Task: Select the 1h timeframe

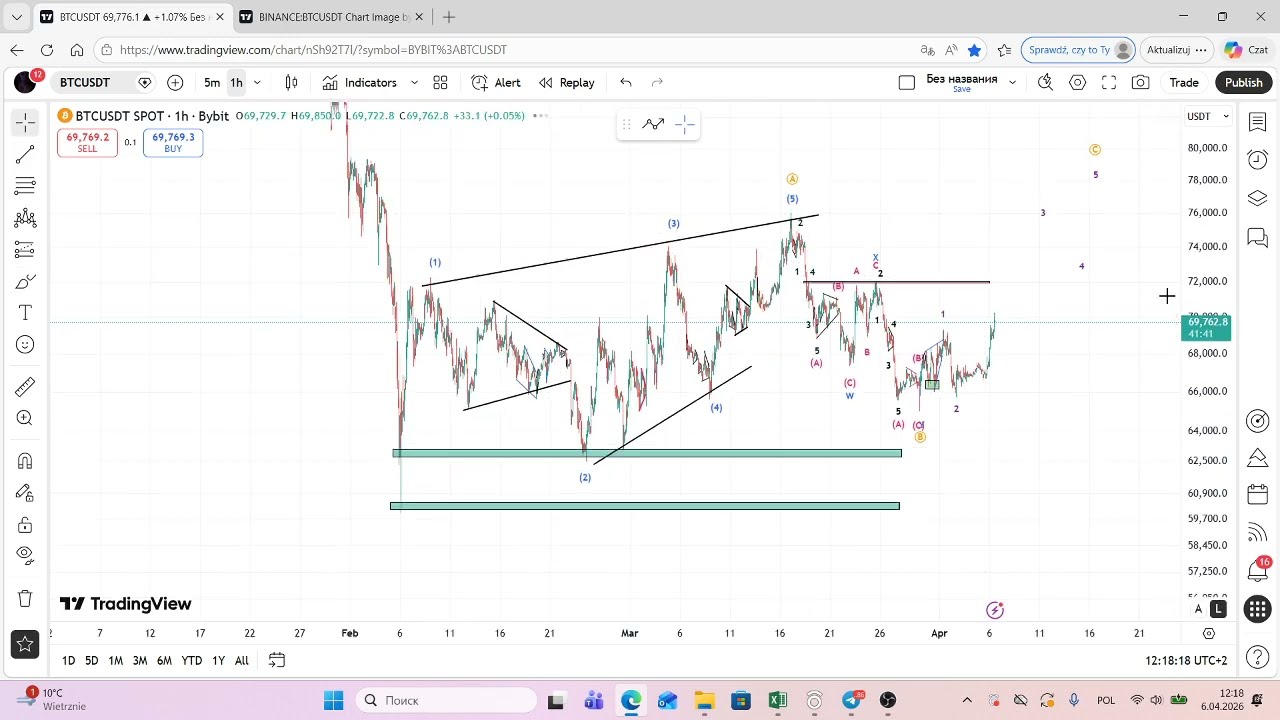Action: point(236,83)
